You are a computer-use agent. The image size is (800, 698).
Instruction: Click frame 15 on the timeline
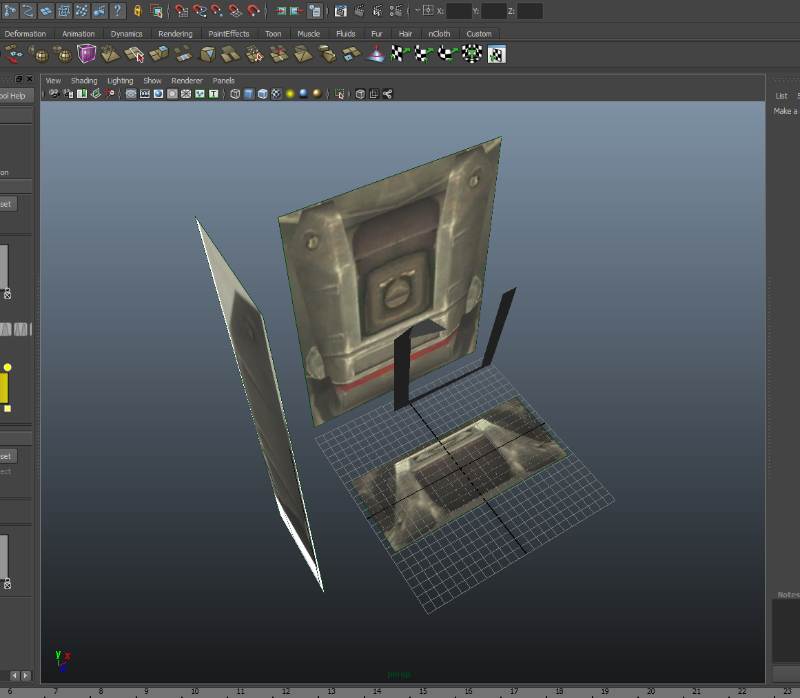point(423,691)
